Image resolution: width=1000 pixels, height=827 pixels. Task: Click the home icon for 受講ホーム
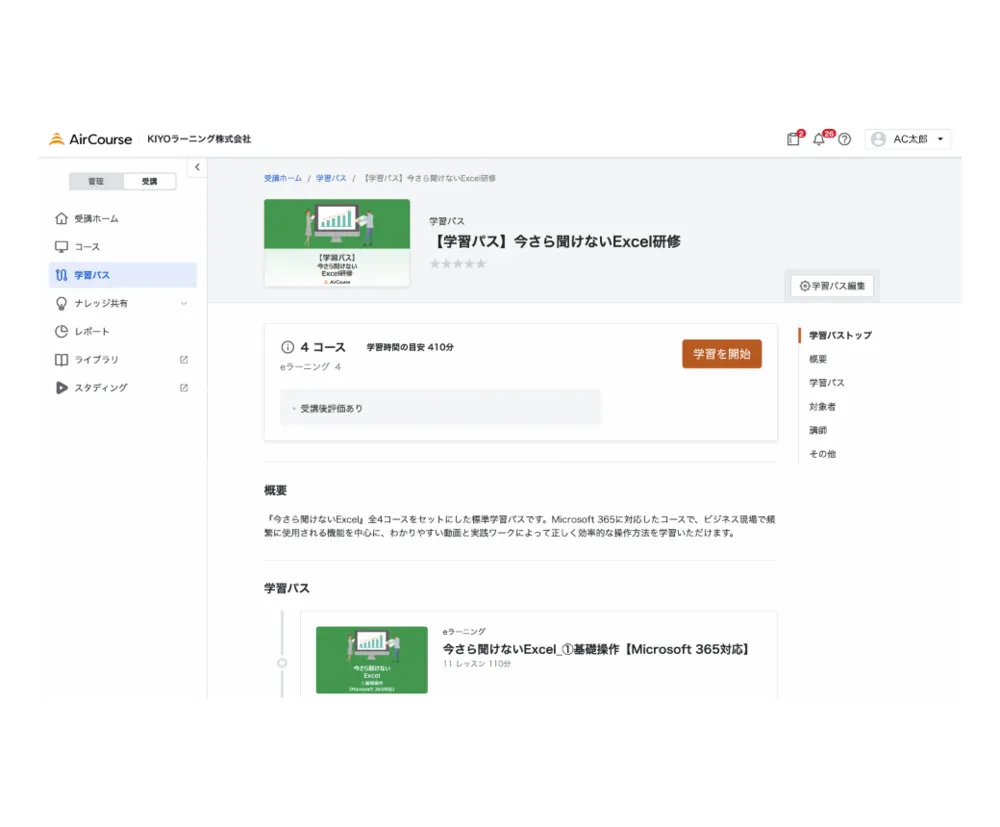(61, 218)
